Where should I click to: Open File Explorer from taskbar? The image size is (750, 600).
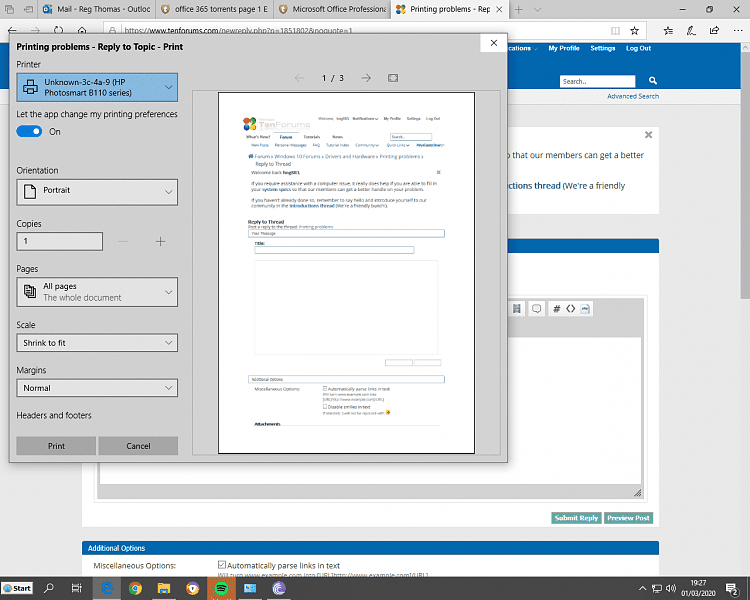164,588
